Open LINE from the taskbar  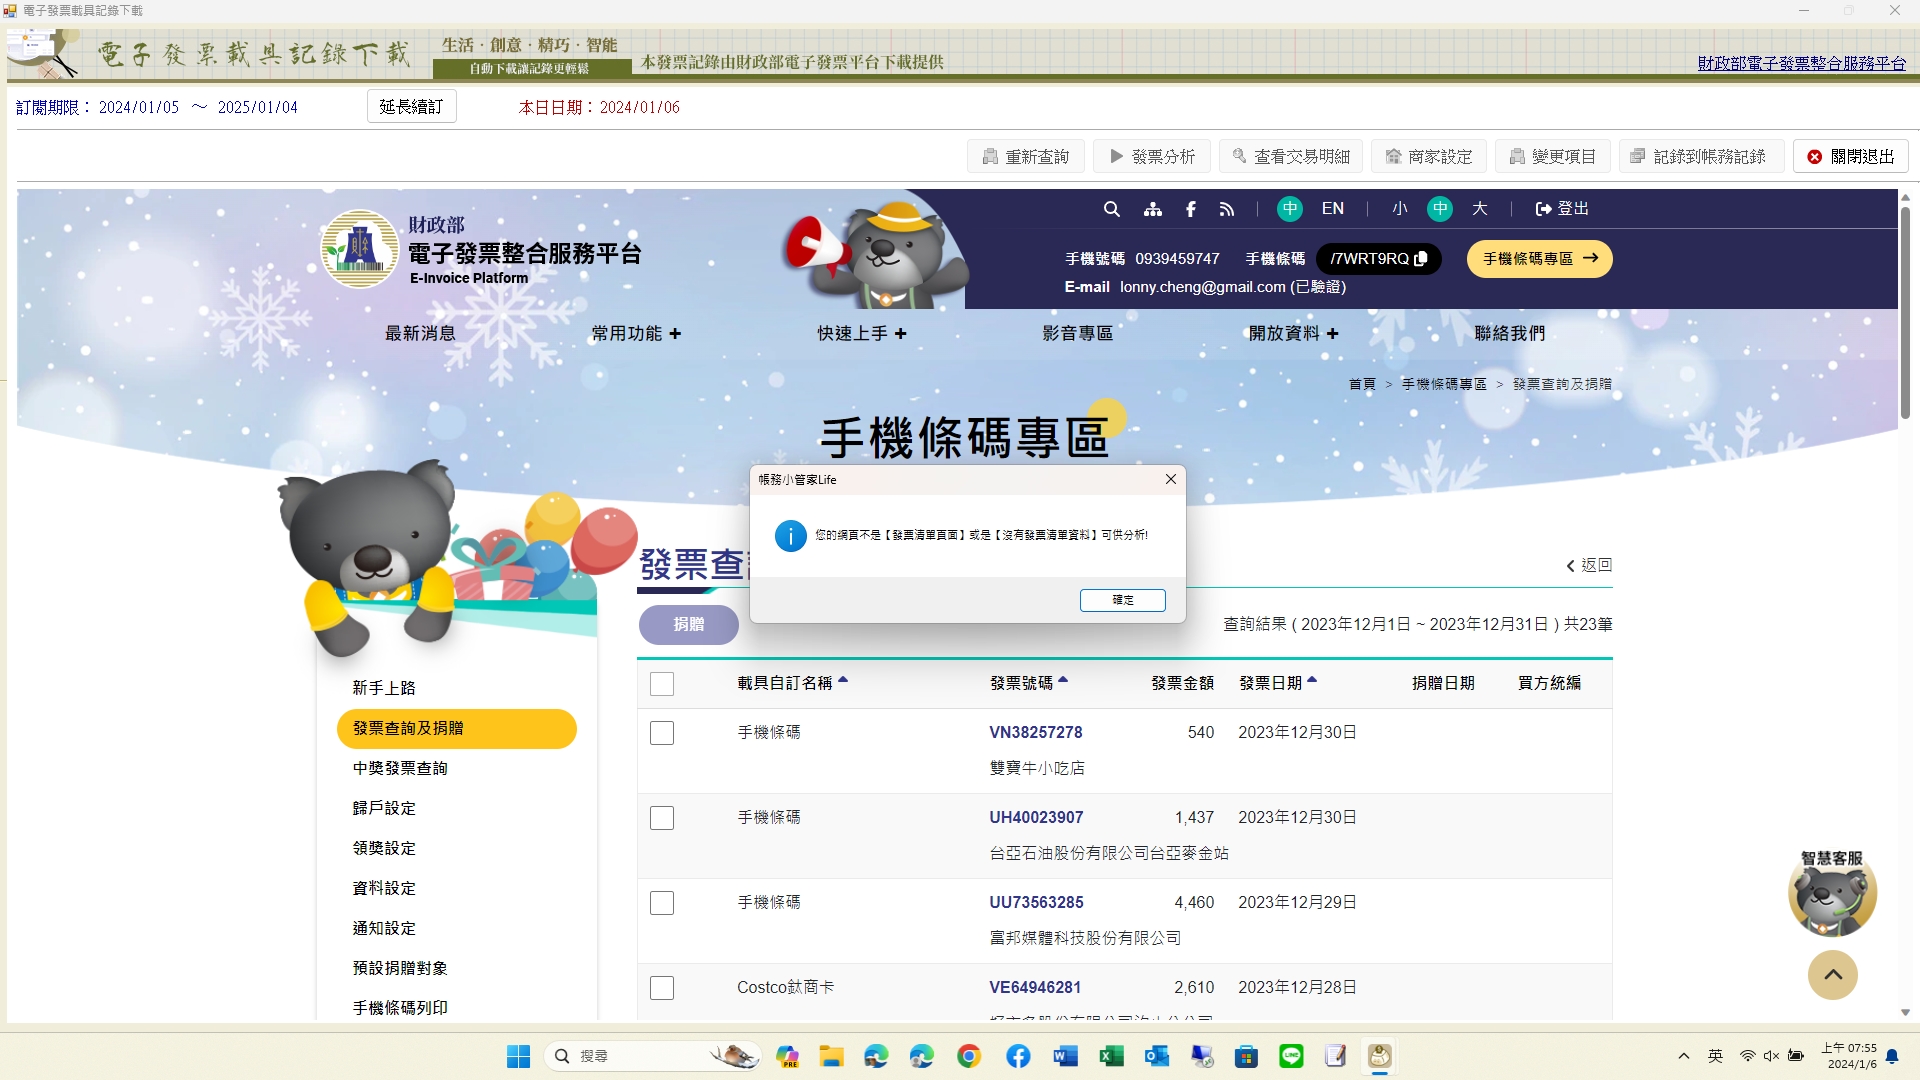click(x=1291, y=1056)
